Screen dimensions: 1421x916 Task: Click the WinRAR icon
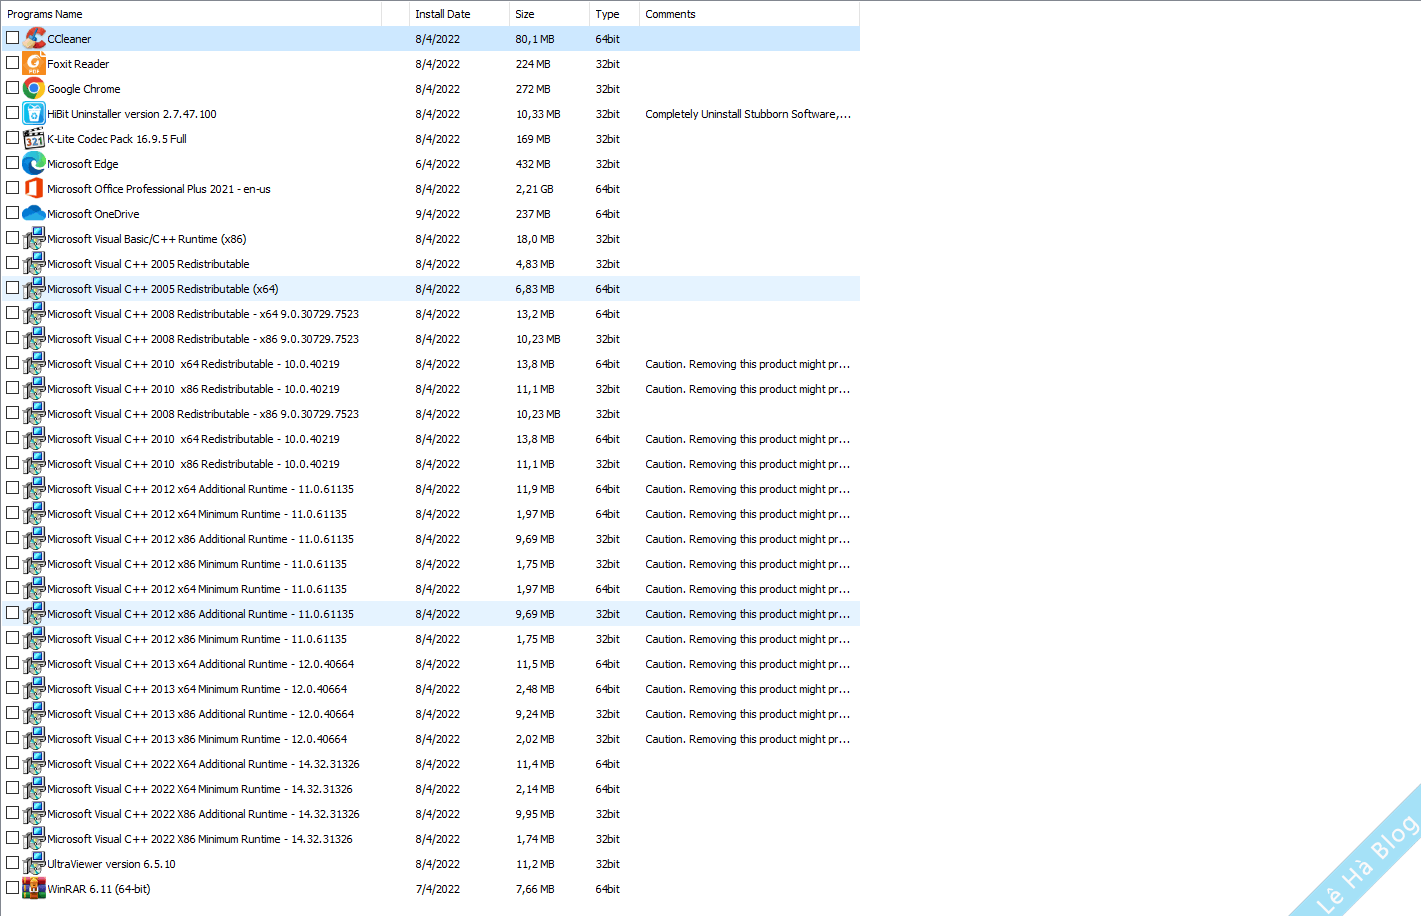pos(35,888)
